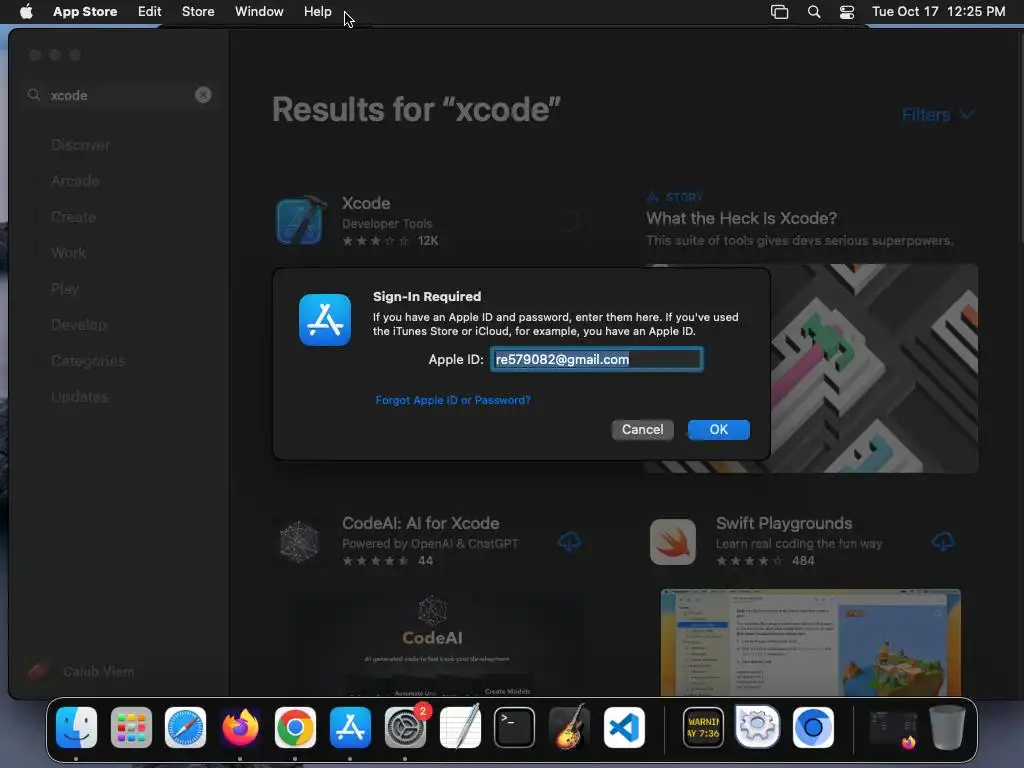Click the App Store icon in the Dock
Image resolution: width=1024 pixels, height=768 pixels.
pyautogui.click(x=350, y=728)
